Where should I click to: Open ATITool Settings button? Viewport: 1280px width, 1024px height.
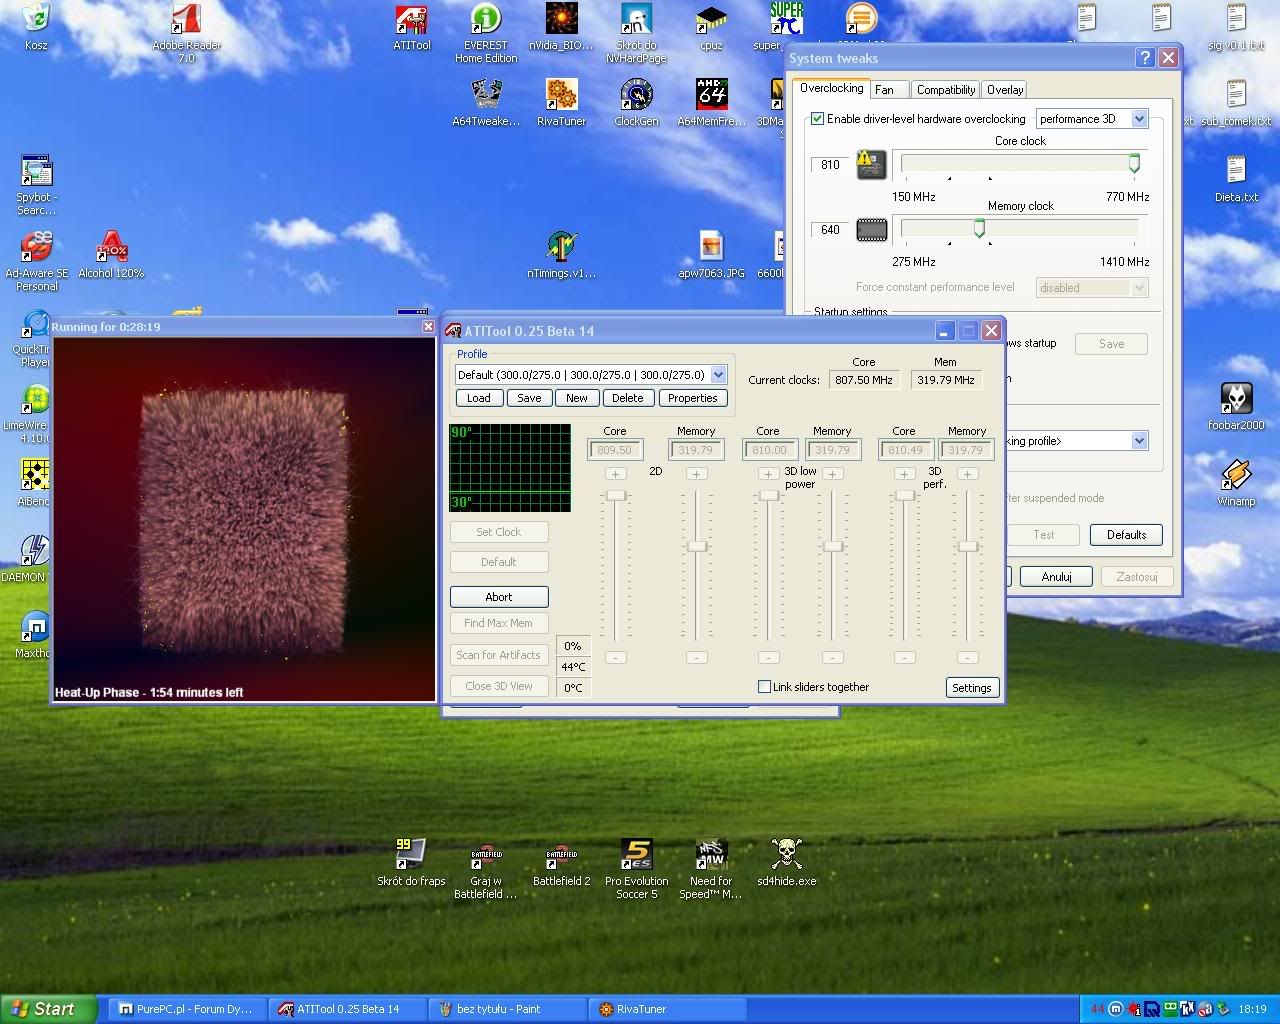coord(972,687)
